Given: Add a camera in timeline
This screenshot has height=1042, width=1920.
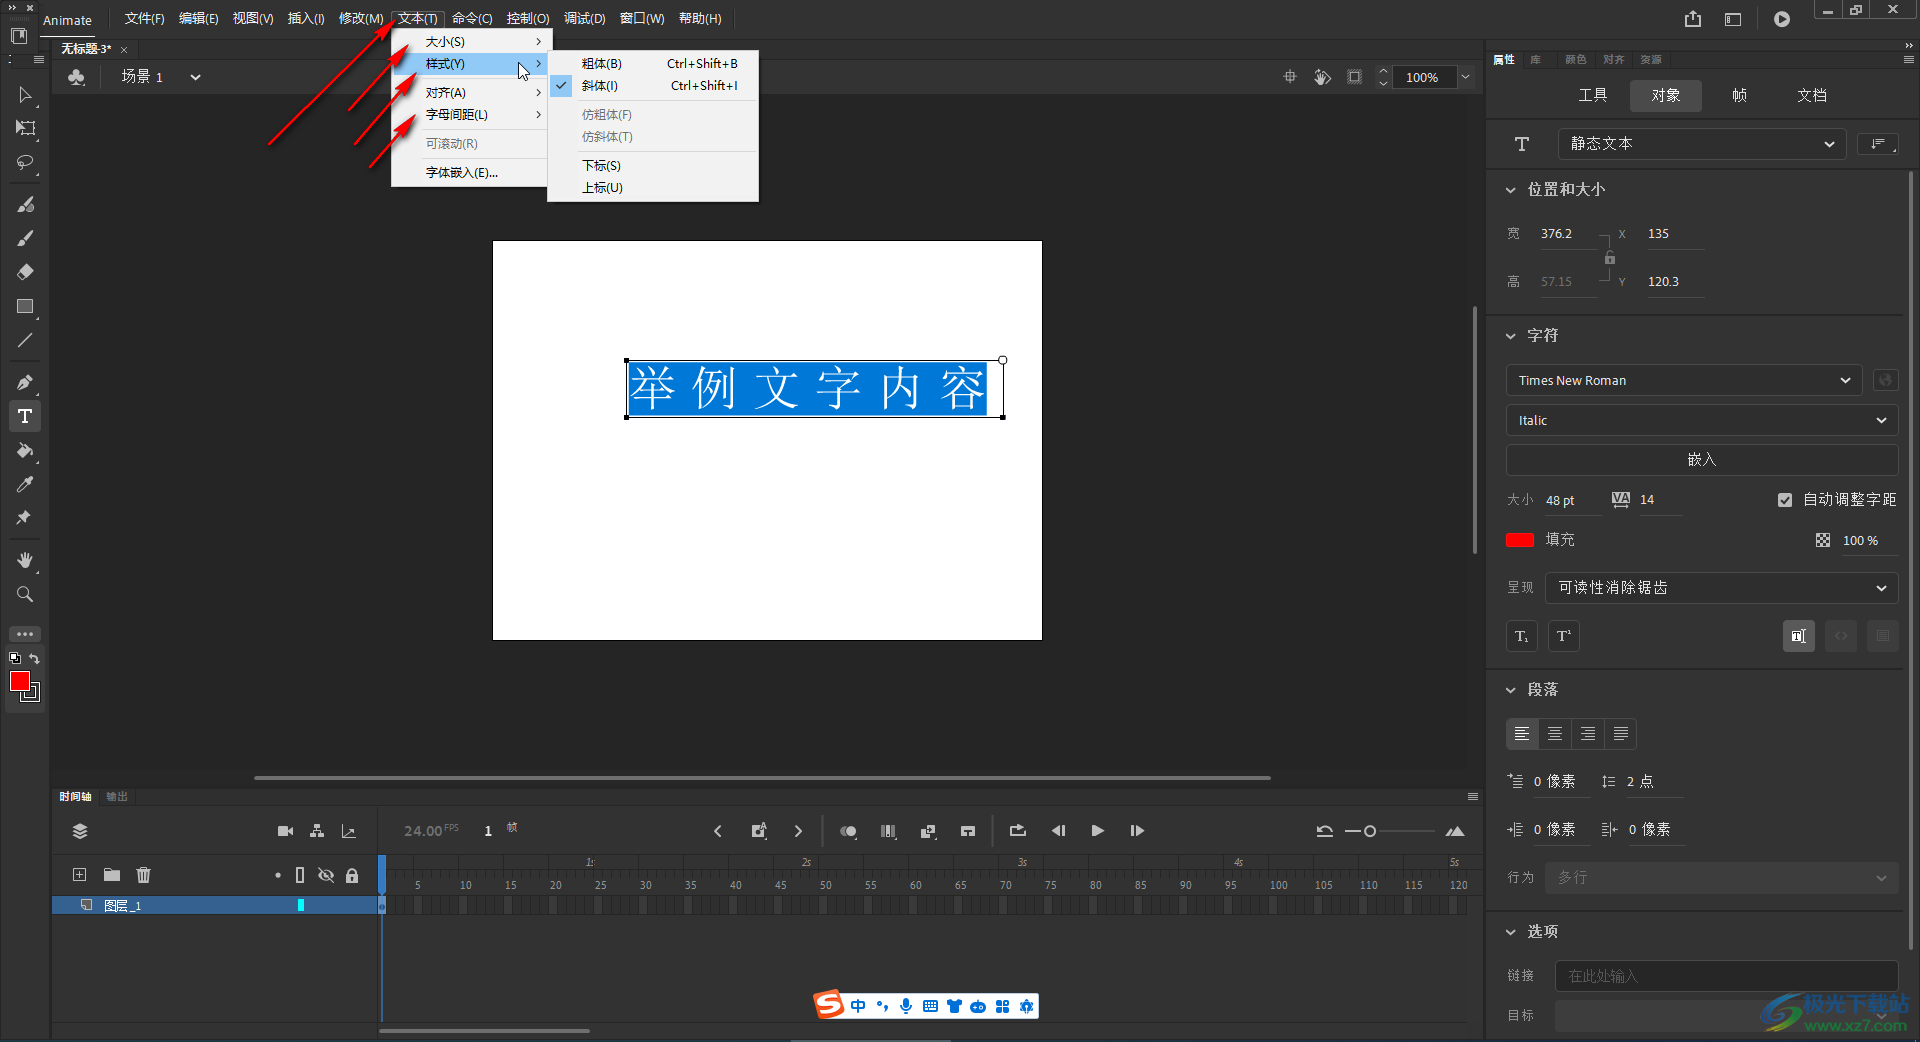Looking at the screenshot, I should (285, 831).
